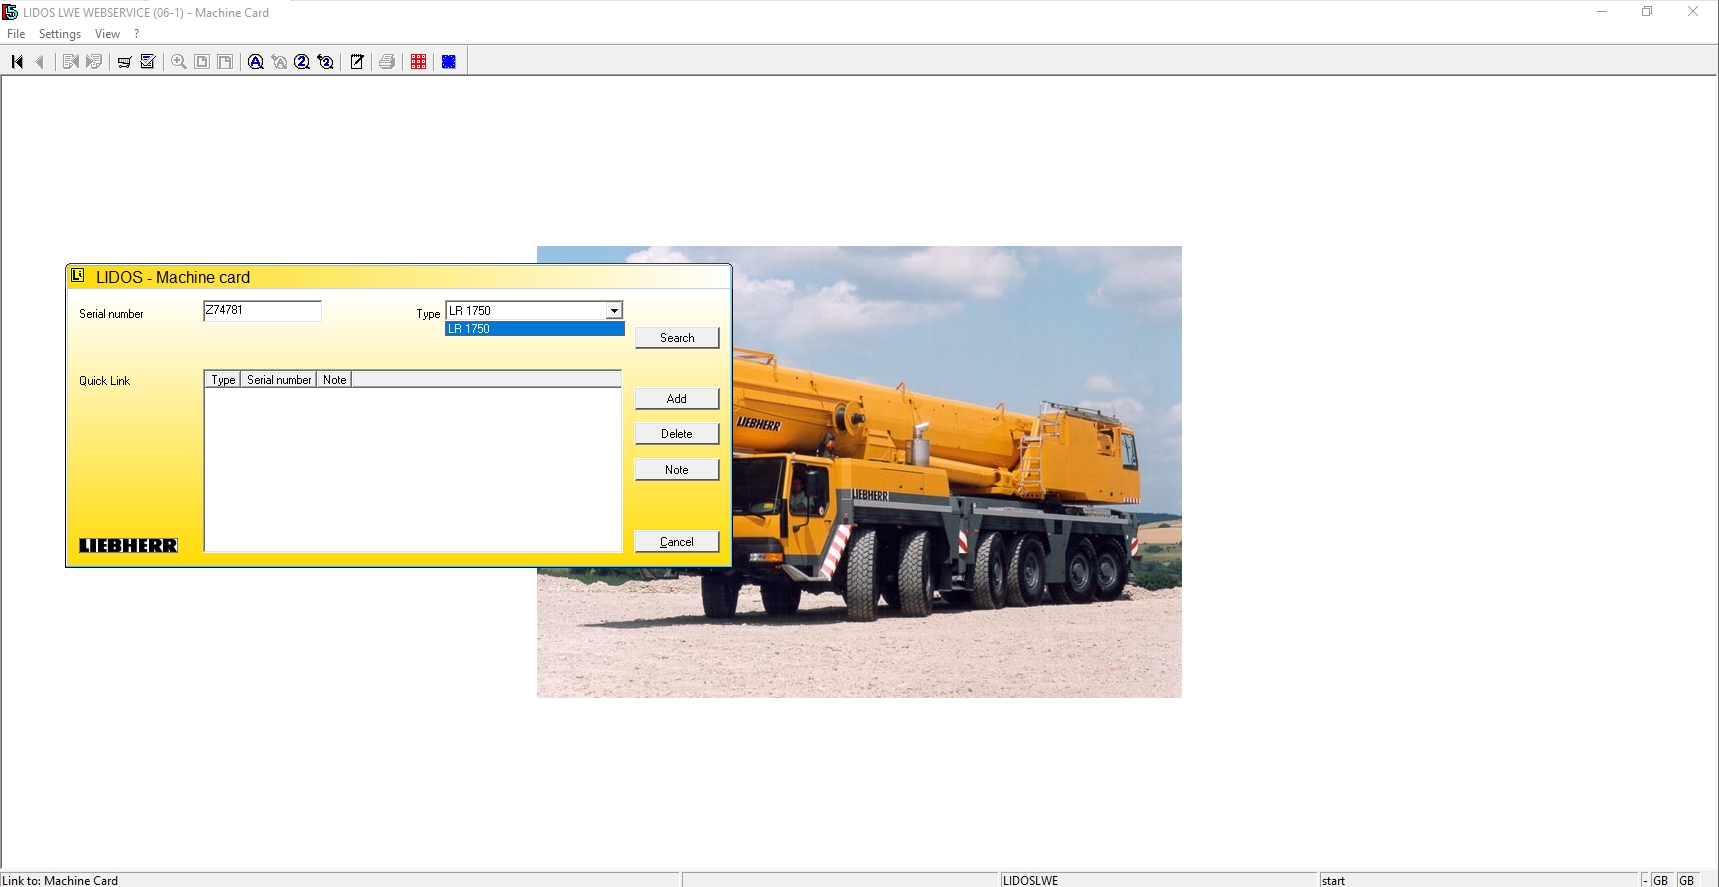
Task: Click inside the empty Quick Link list
Action: [x=413, y=469]
